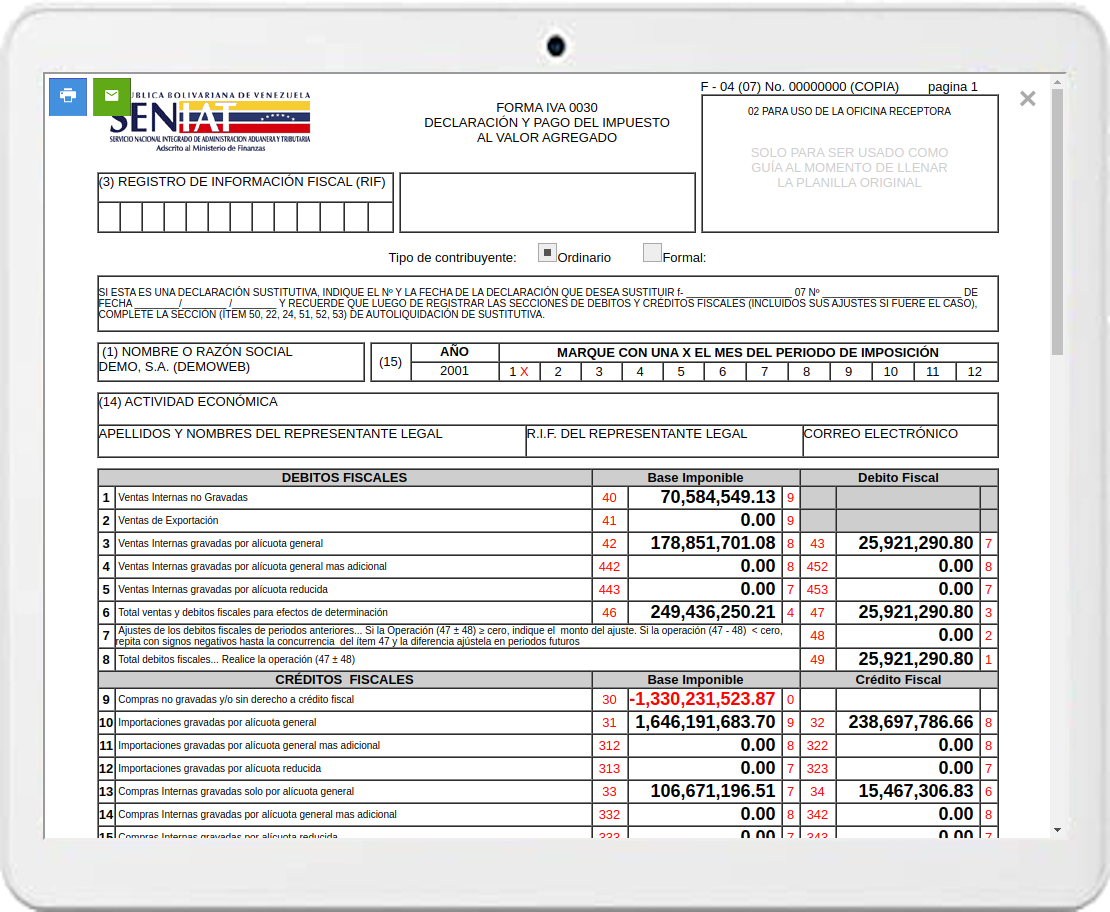This screenshot has height=912, width=1110.
Task: Click row 10 Importaciones gravadas por alícuota general
Action: point(217,722)
